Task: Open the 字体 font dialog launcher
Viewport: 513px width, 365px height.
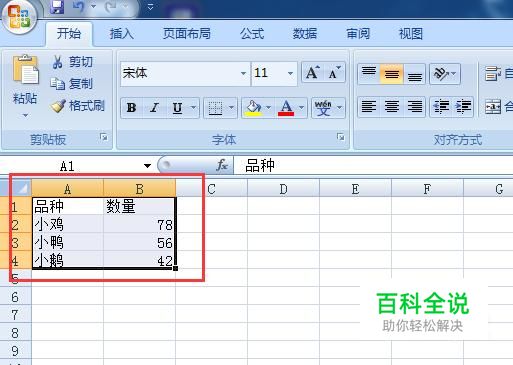Action: click(340, 137)
